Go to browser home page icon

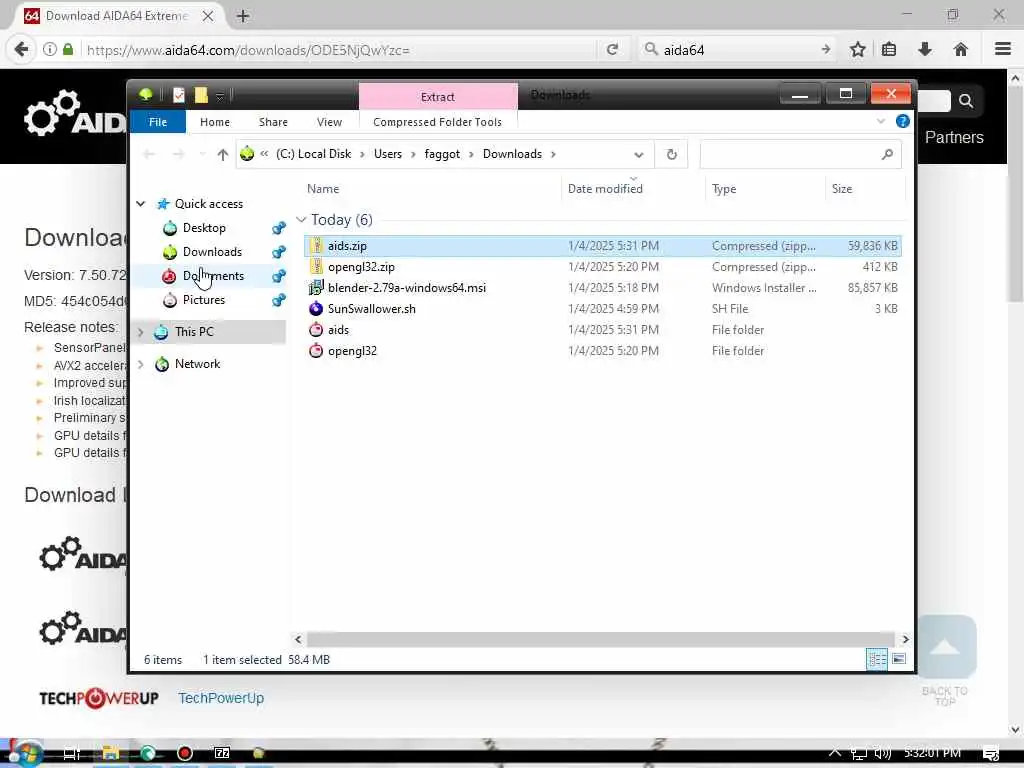point(960,50)
